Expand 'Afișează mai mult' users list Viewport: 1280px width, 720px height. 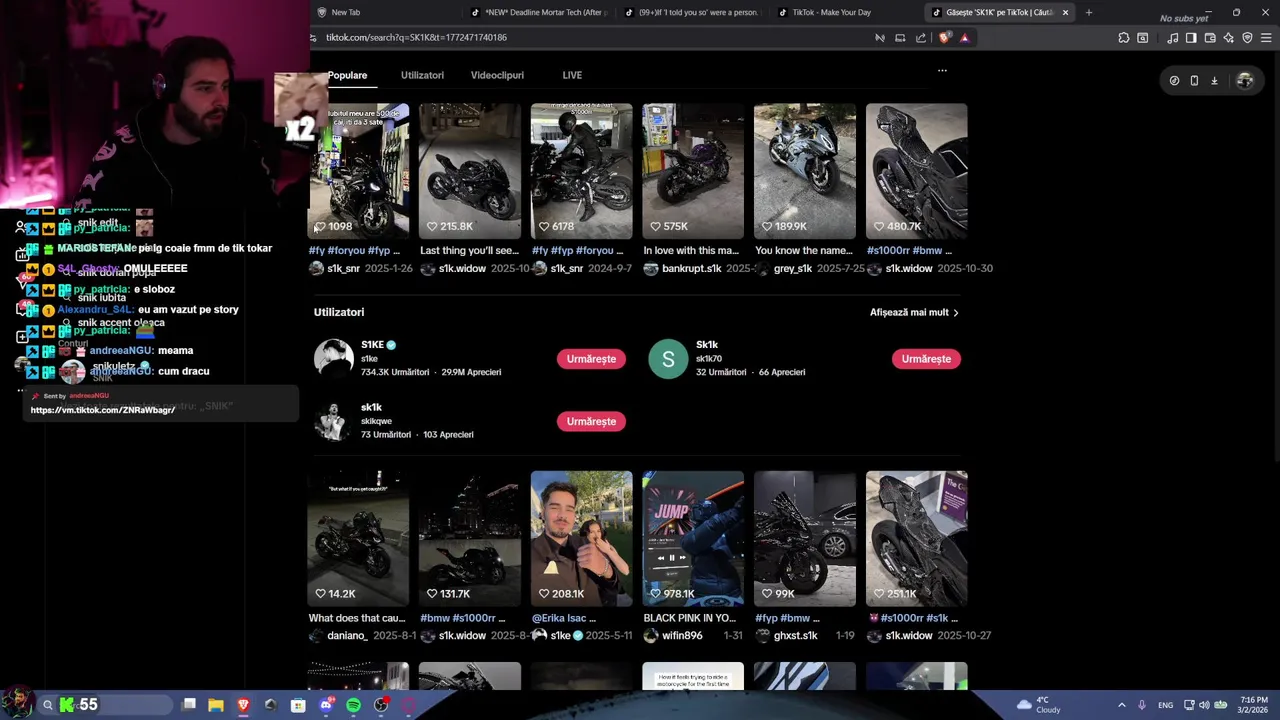pyautogui.click(x=914, y=312)
